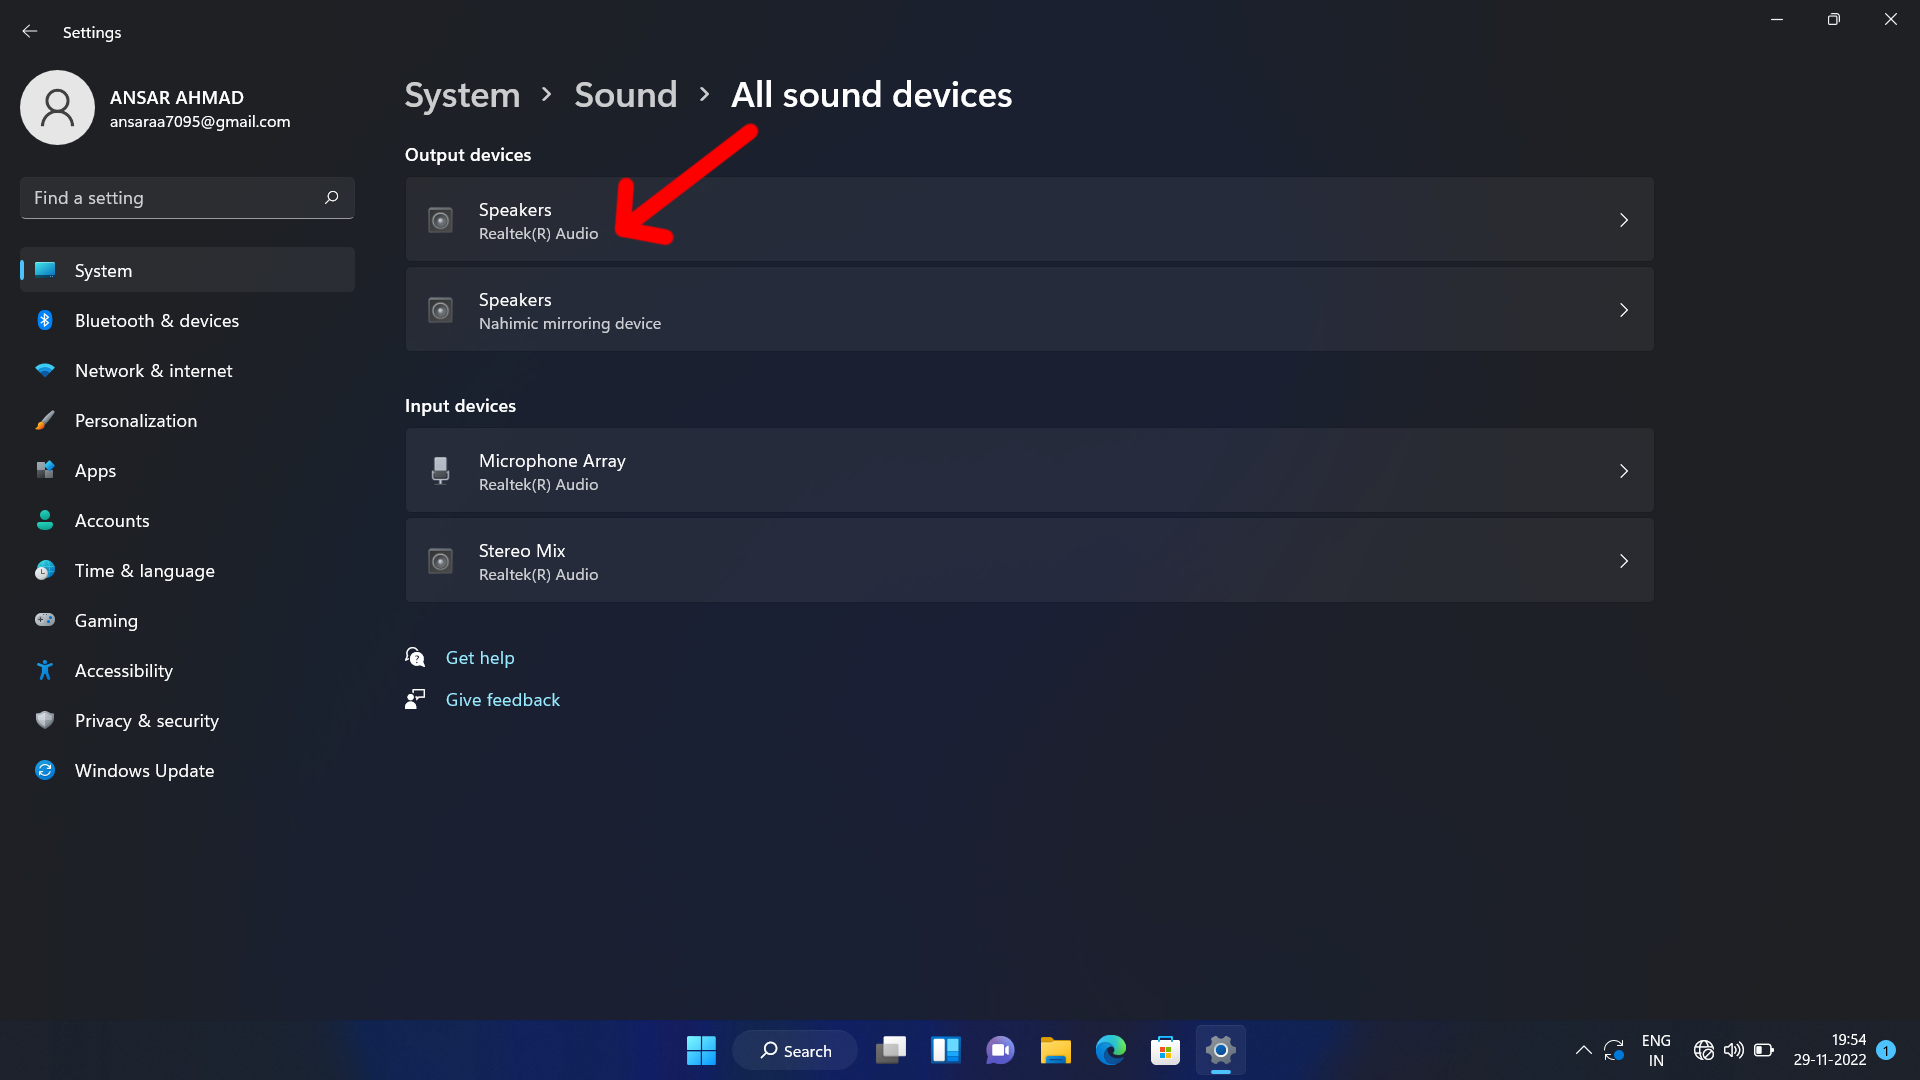
Task: Click the taskbar Search button
Action: [795, 1050]
